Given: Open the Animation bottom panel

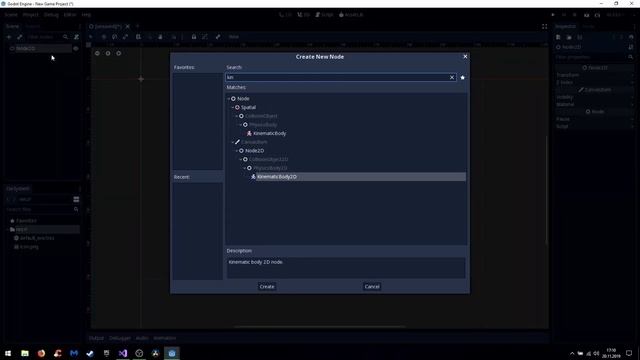Looking at the screenshot, I should coord(164,338).
